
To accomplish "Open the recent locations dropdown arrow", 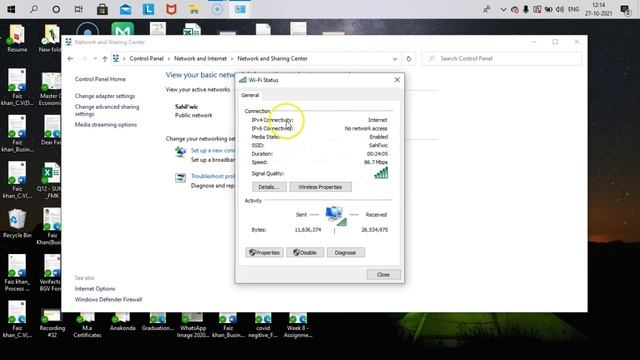I will (x=95, y=59).
